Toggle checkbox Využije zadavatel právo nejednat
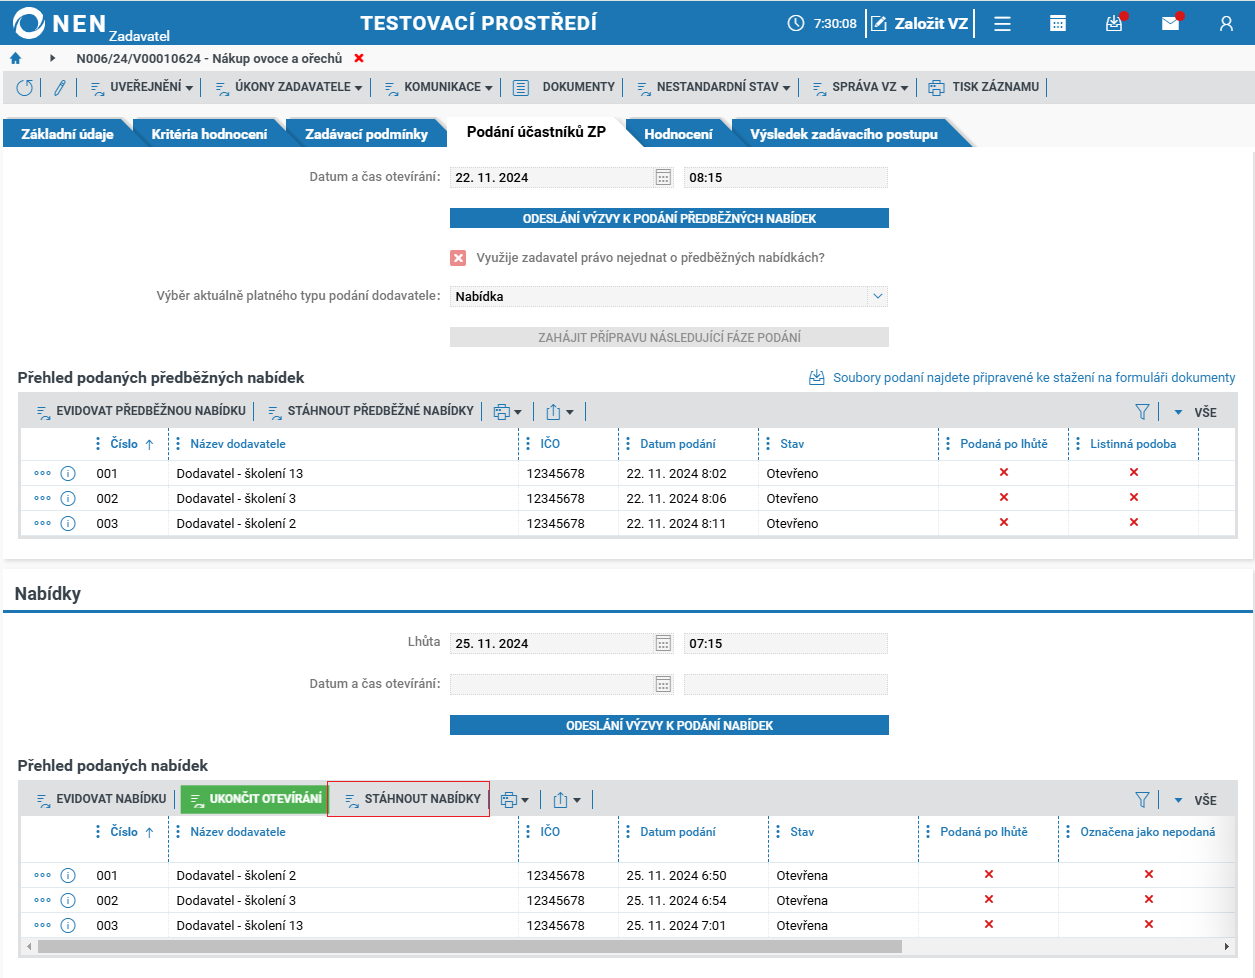This screenshot has height=978, width=1255. click(458, 258)
